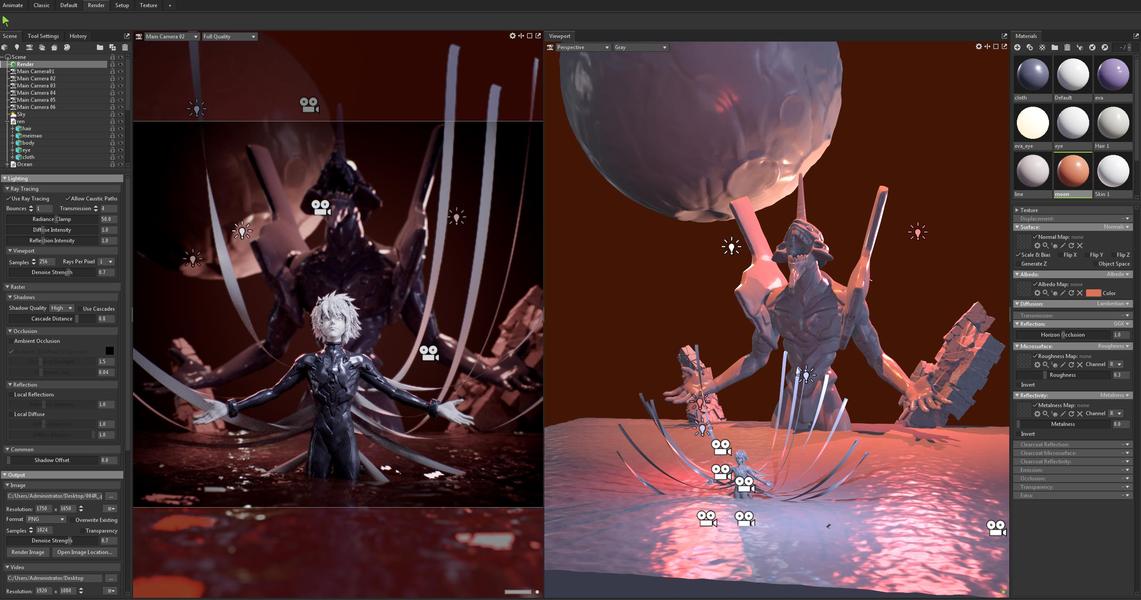Reload the Metalness Map with its refresh icon

tap(1071, 413)
